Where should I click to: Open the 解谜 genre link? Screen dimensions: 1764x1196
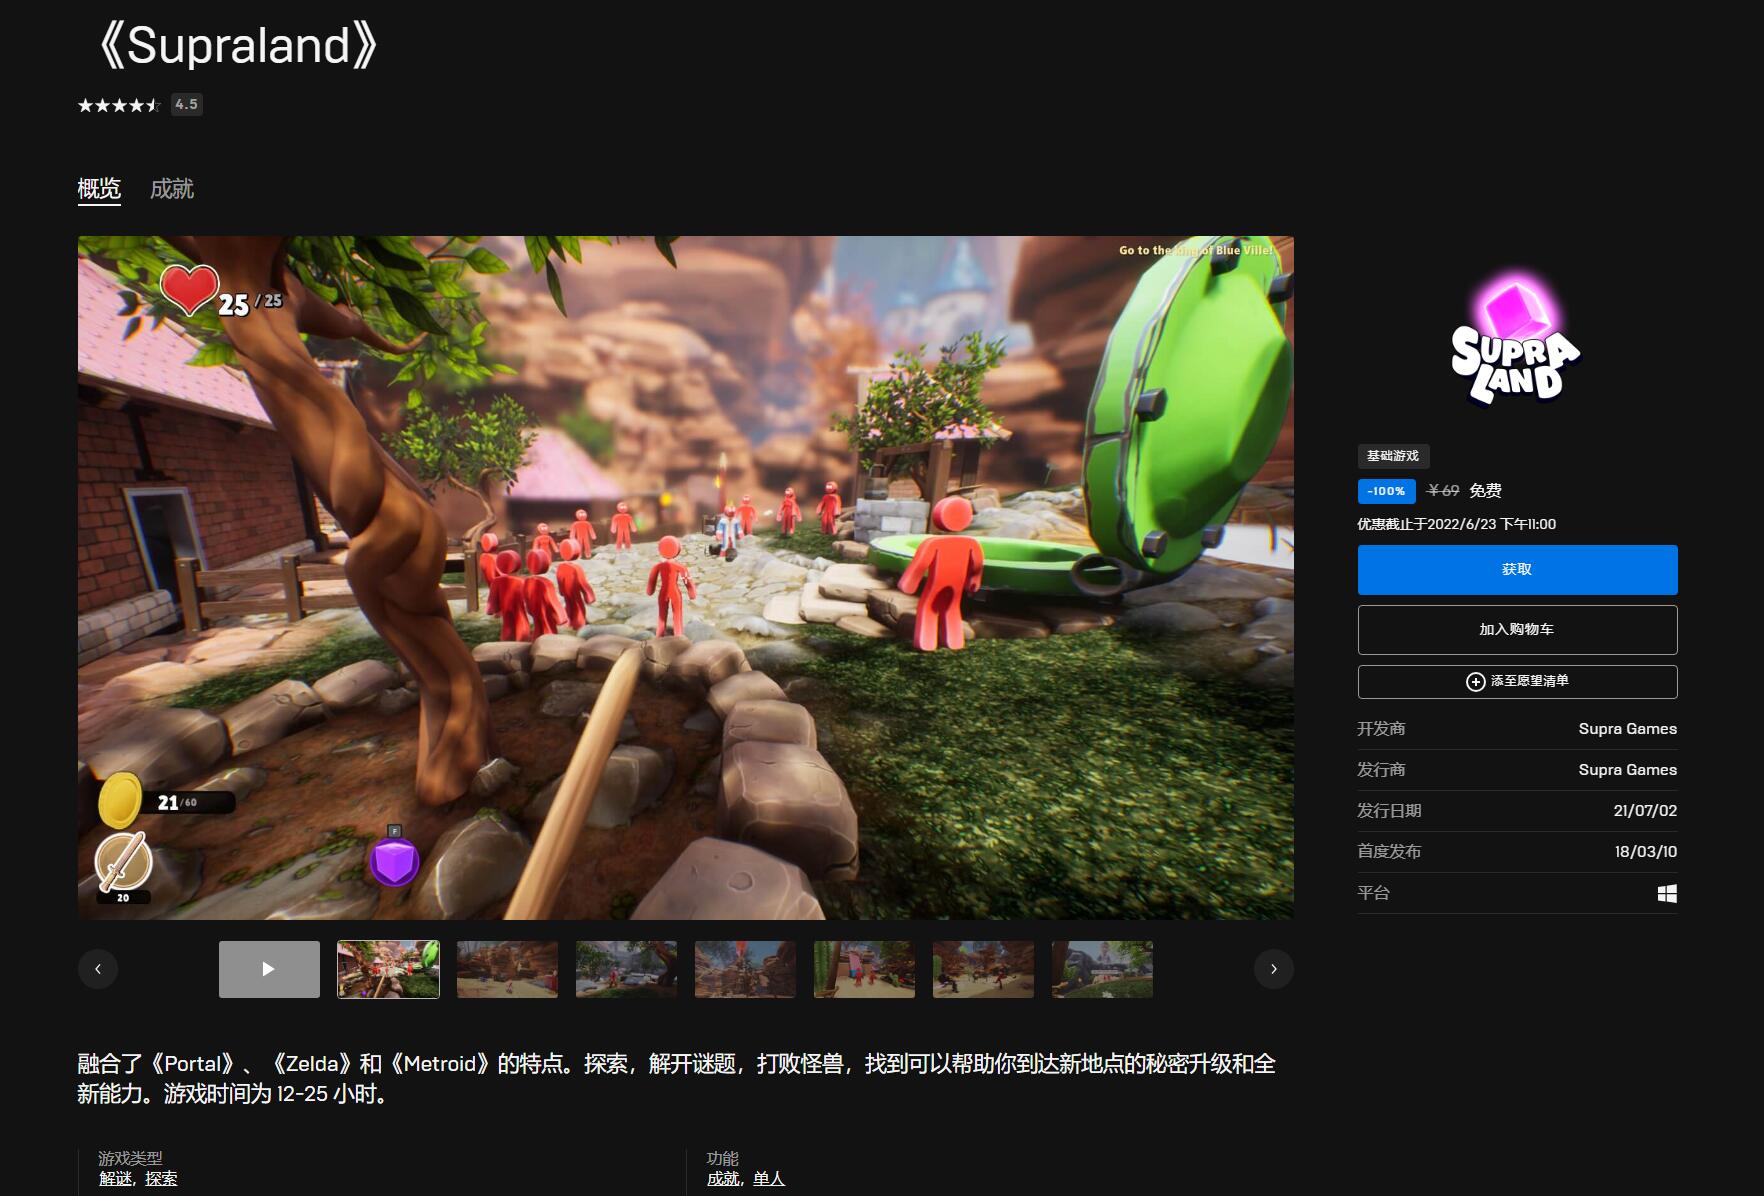(x=115, y=1179)
